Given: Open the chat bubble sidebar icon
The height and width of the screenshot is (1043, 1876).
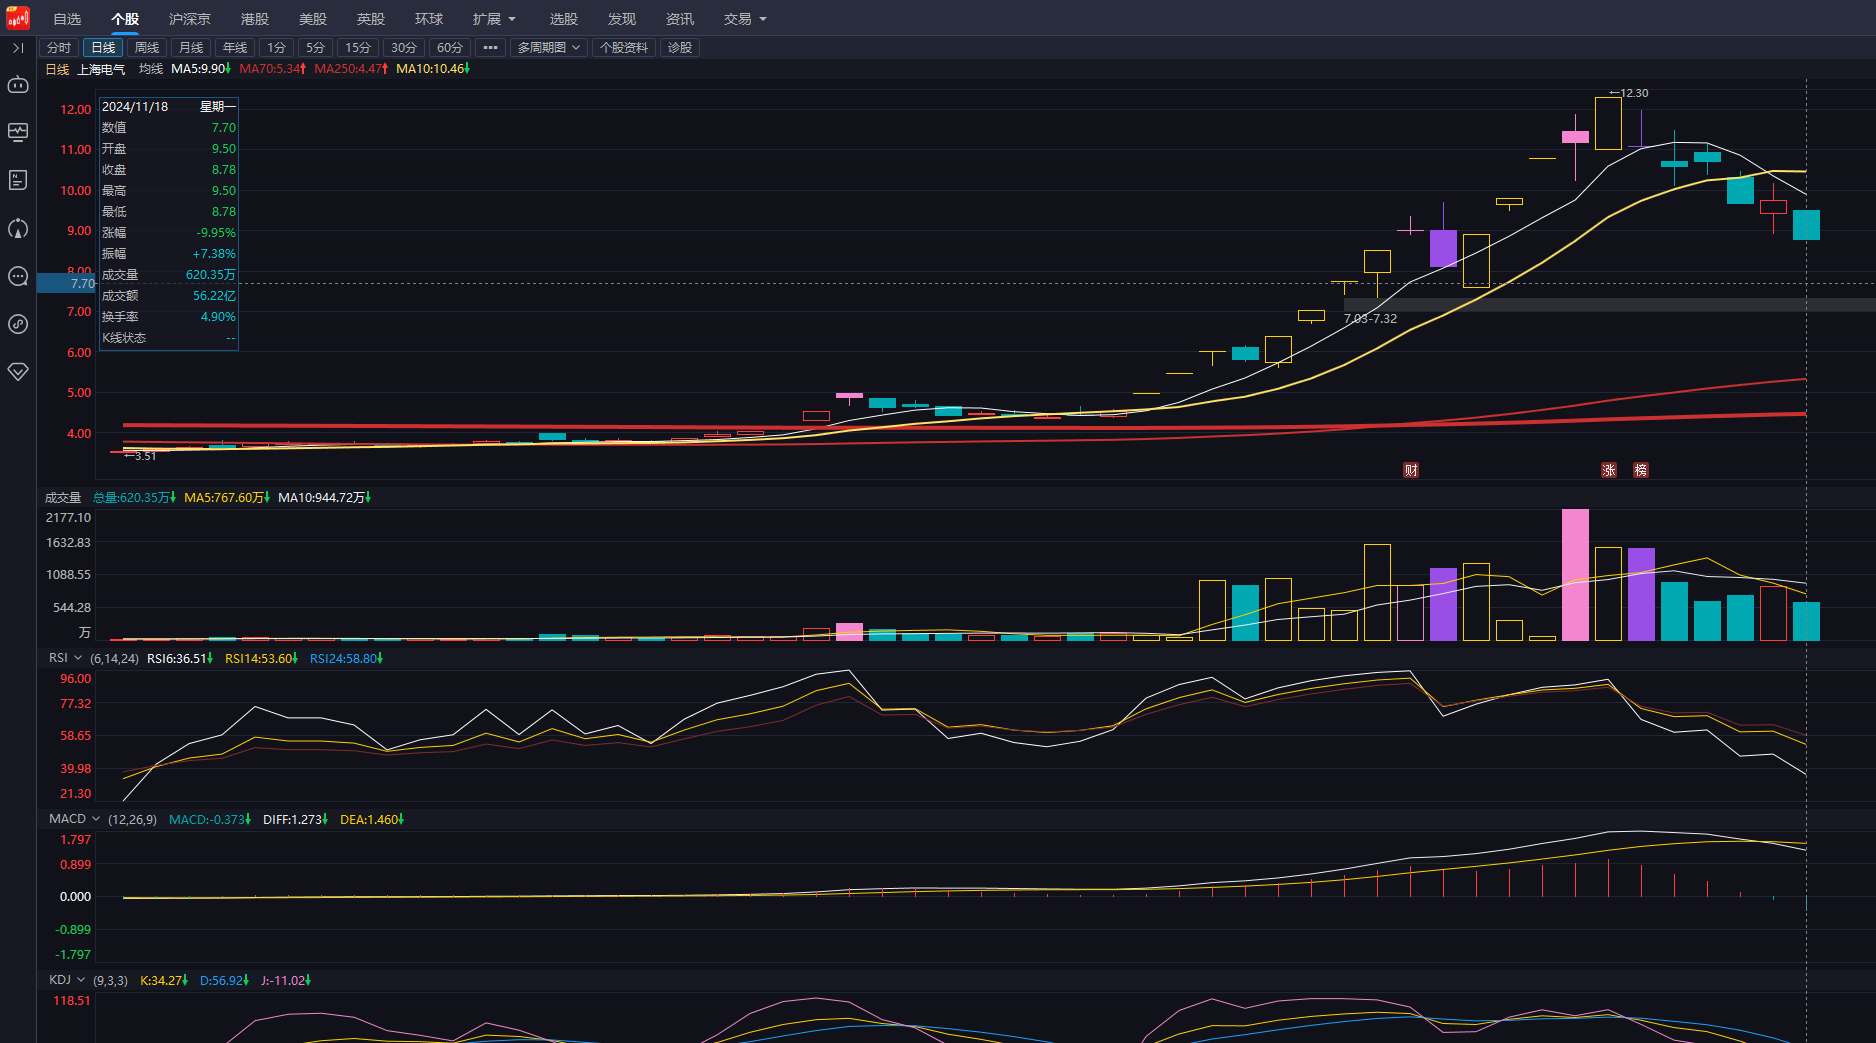Looking at the screenshot, I should coord(18,277).
